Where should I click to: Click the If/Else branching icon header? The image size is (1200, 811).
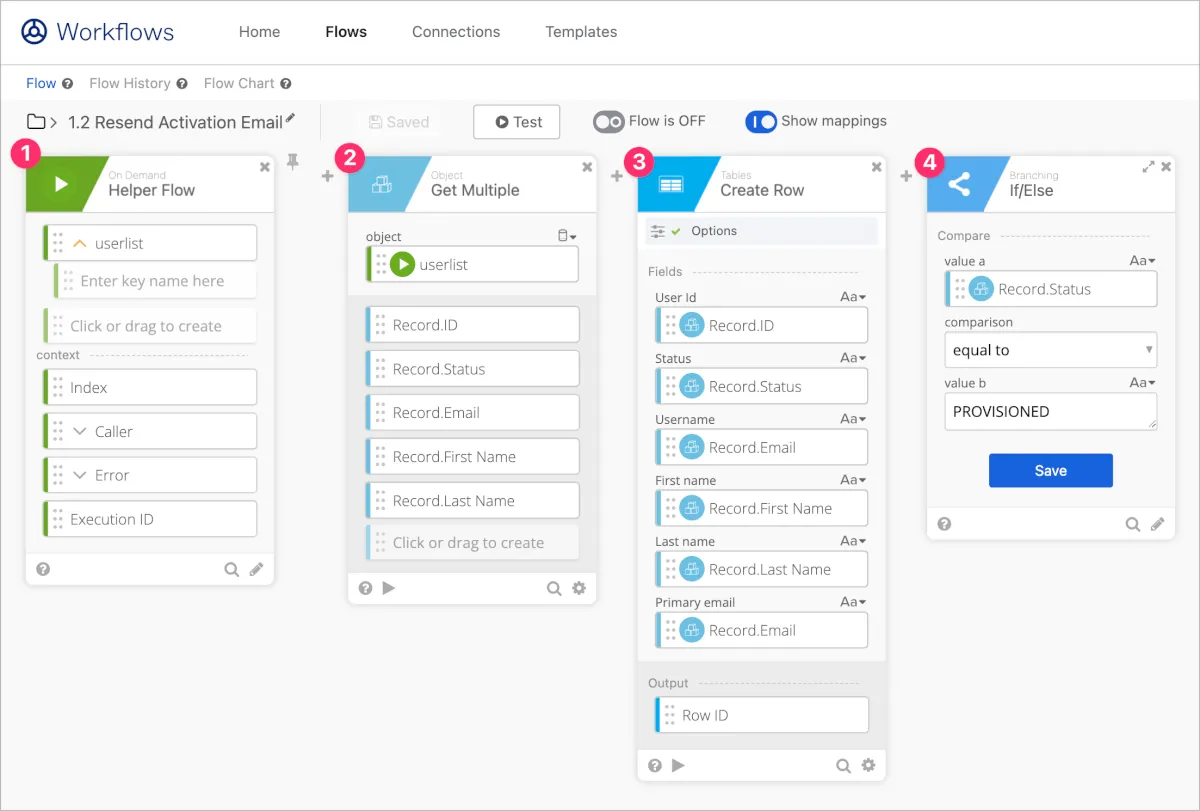point(959,184)
